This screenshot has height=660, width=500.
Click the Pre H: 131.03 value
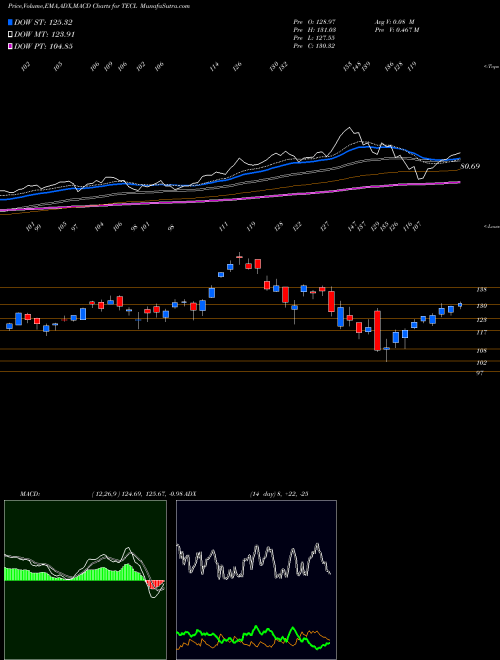pyautogui.click(x=314, y=30)
